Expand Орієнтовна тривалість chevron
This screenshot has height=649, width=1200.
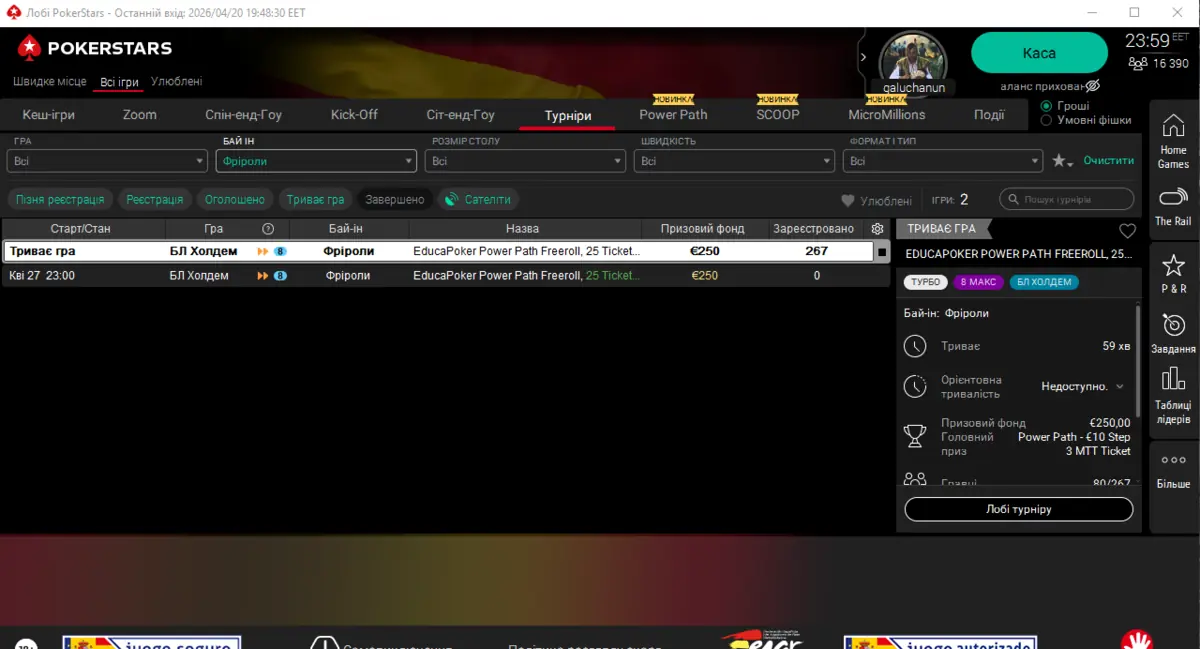click(x=1119, y=387)
